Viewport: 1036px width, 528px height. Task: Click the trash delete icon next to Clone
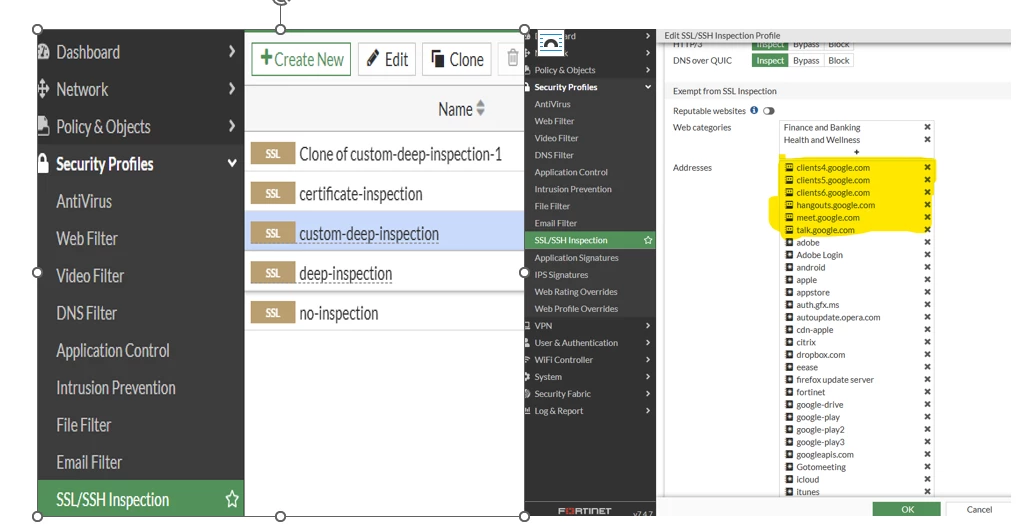513,58
